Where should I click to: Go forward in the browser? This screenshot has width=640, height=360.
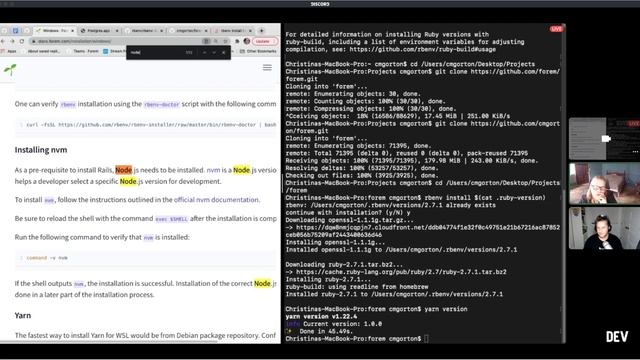pos(12,41)
